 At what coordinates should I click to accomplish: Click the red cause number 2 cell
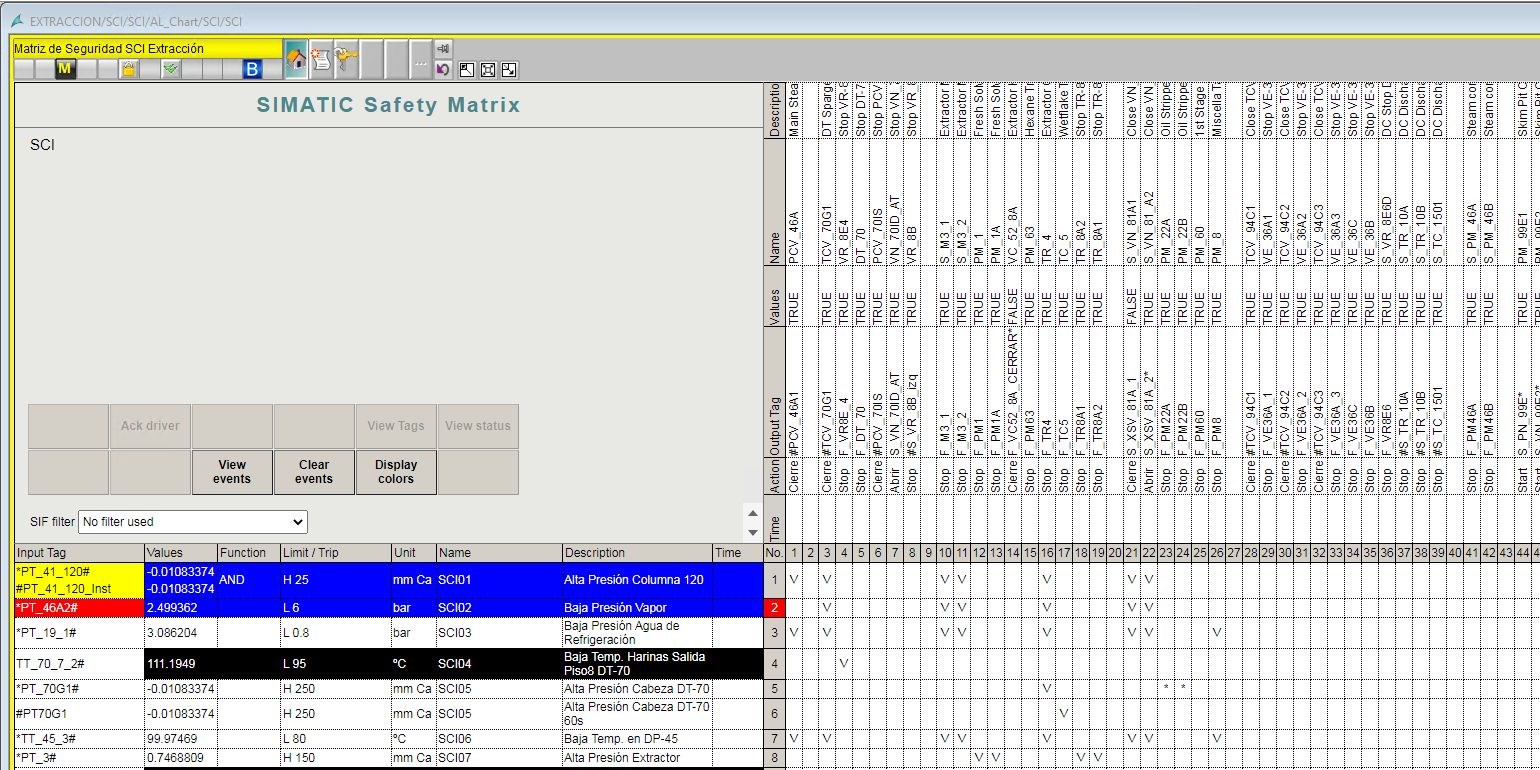773,608
